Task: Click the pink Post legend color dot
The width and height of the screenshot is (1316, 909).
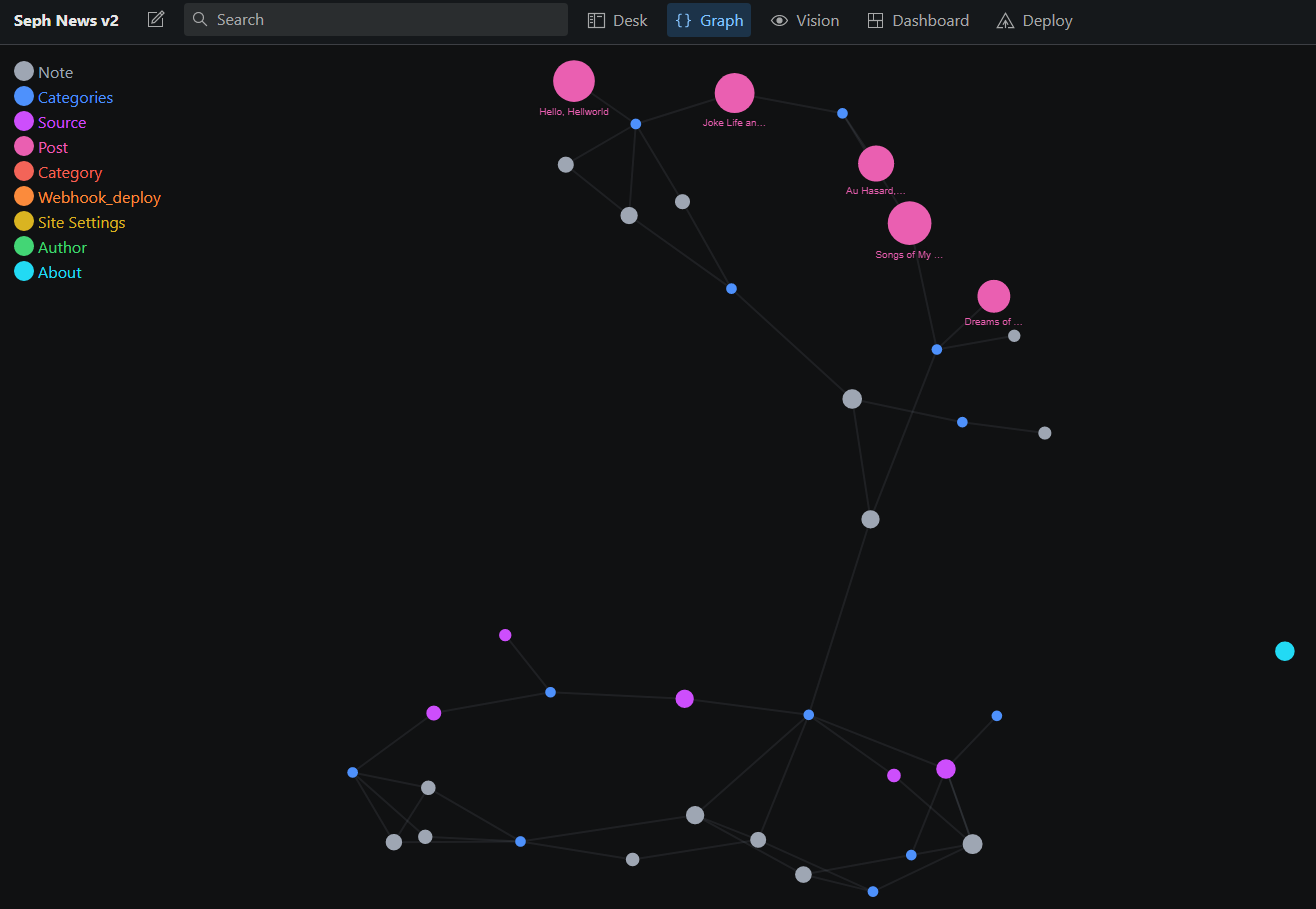Action: [24, 146]
